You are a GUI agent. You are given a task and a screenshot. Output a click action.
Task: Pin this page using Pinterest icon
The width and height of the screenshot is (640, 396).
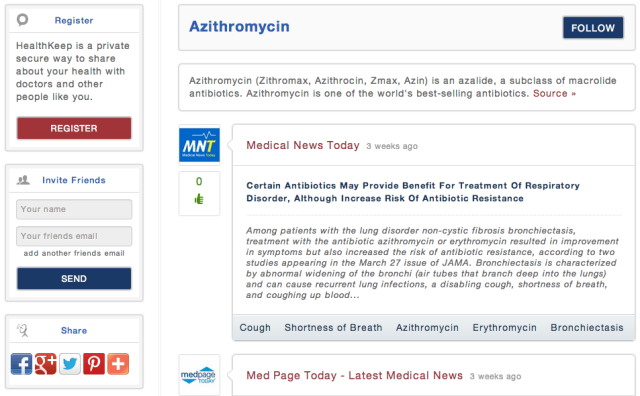pyautogui.click(x=94, y=364)
